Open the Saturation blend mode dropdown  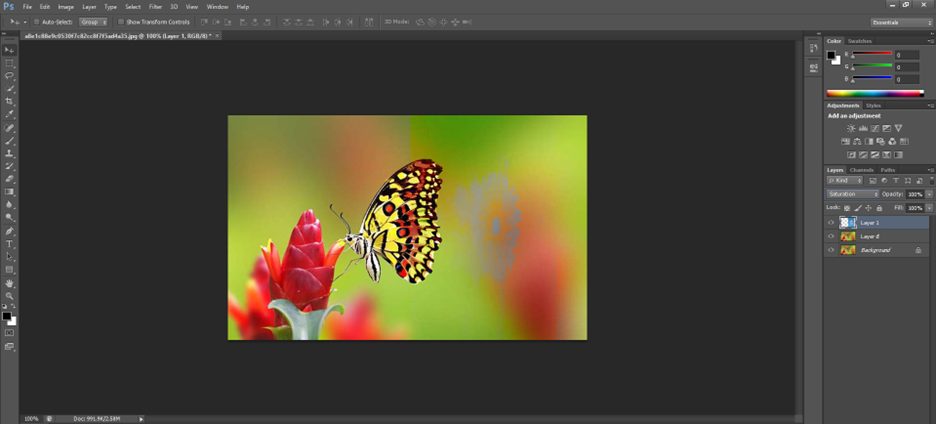click(852, 194)
